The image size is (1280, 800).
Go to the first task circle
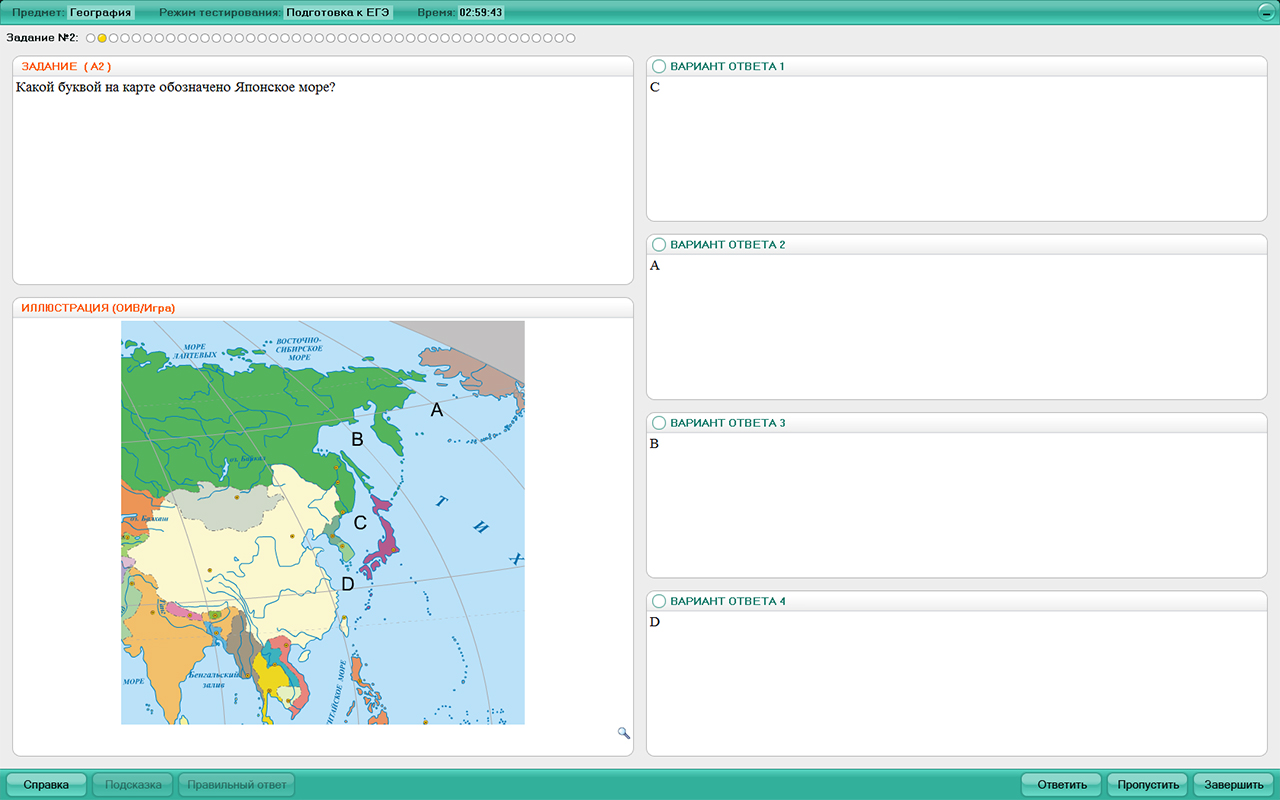(91, 38)
